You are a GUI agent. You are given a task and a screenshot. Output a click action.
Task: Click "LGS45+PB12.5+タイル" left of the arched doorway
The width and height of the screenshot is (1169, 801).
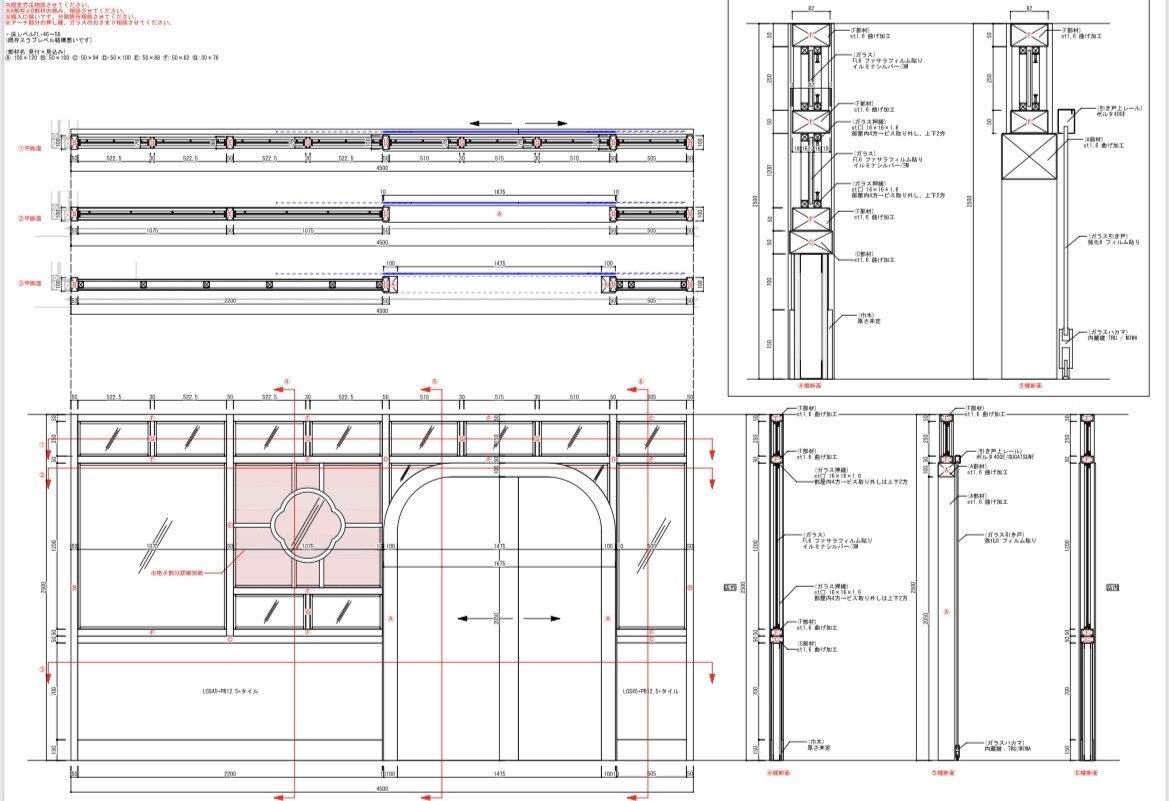[230, 691]
